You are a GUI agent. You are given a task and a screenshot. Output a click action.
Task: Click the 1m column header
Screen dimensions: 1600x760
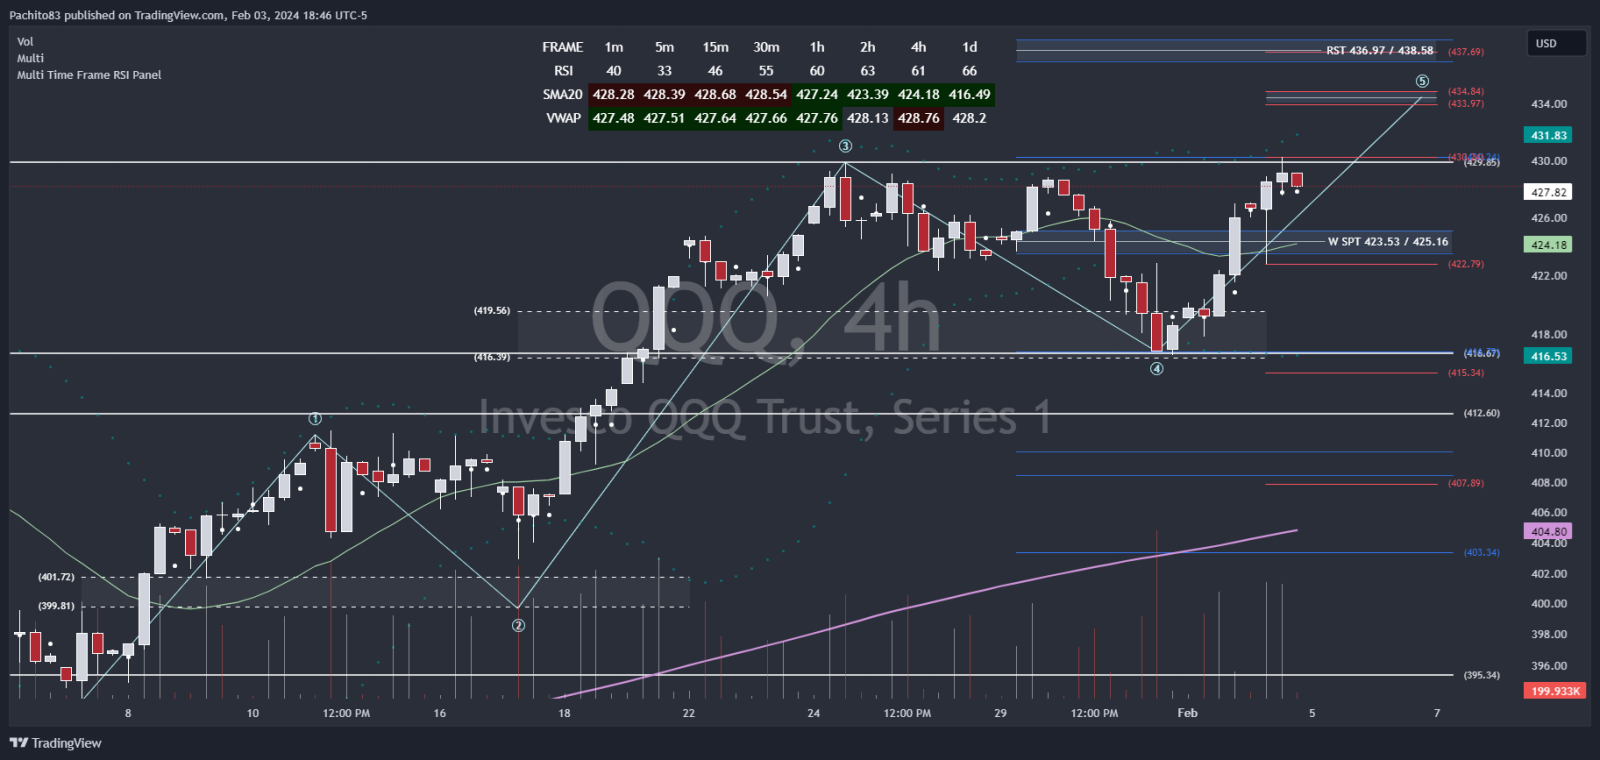point(614,47)
